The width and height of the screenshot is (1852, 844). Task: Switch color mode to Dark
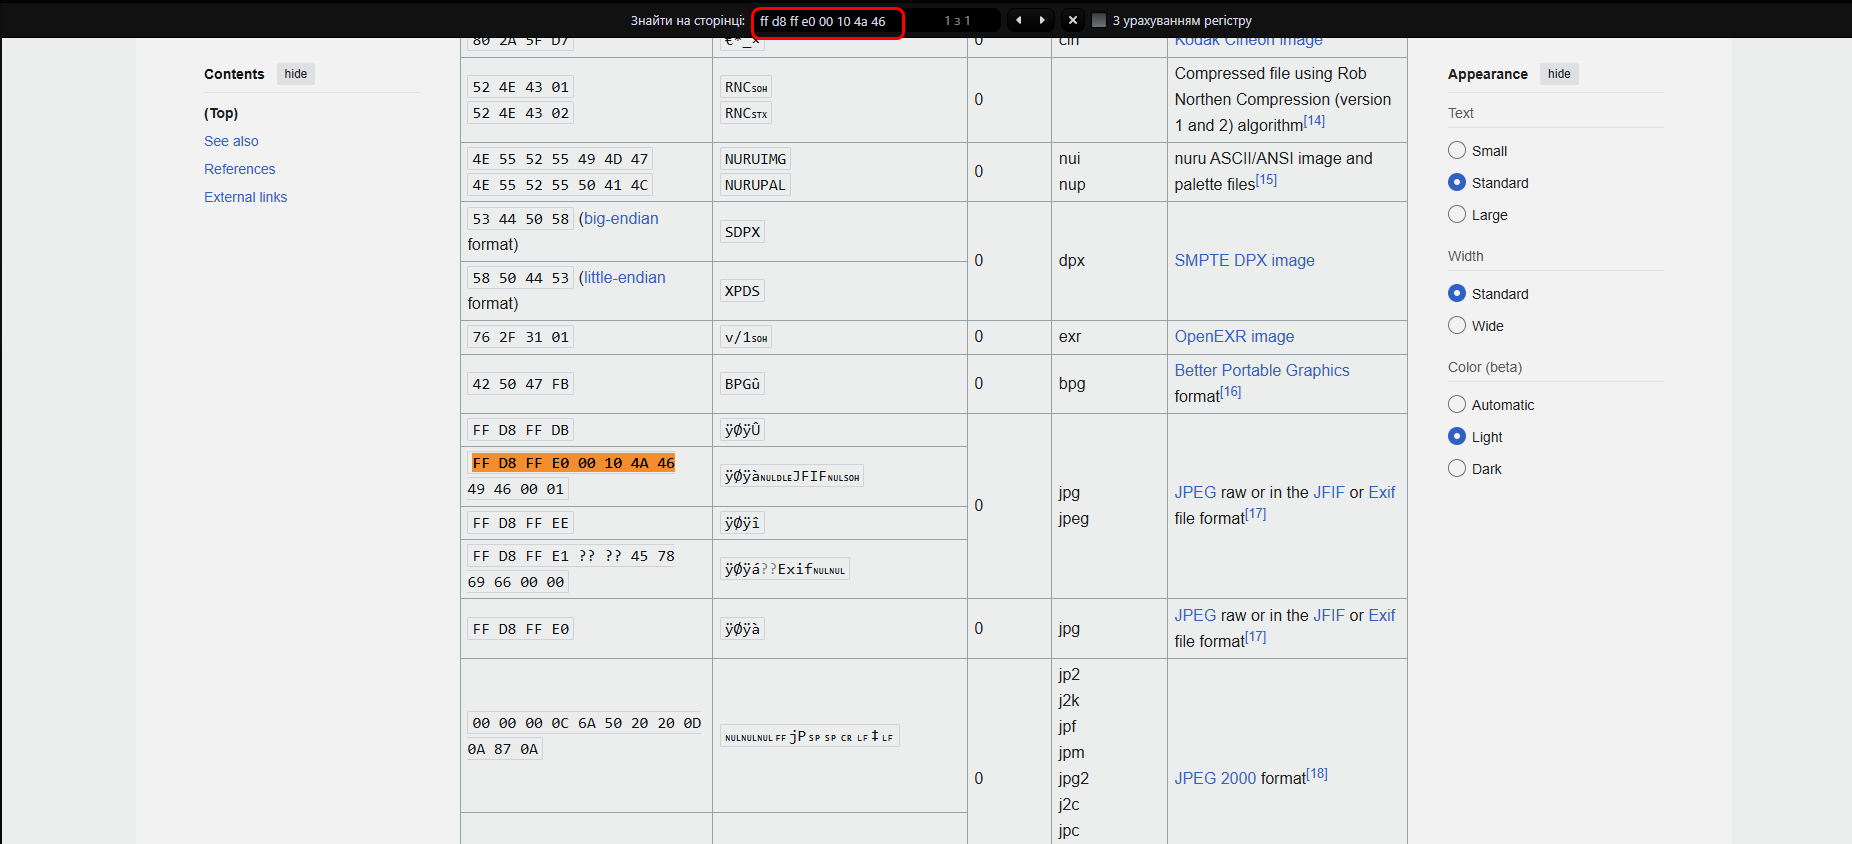(1457, 469)
